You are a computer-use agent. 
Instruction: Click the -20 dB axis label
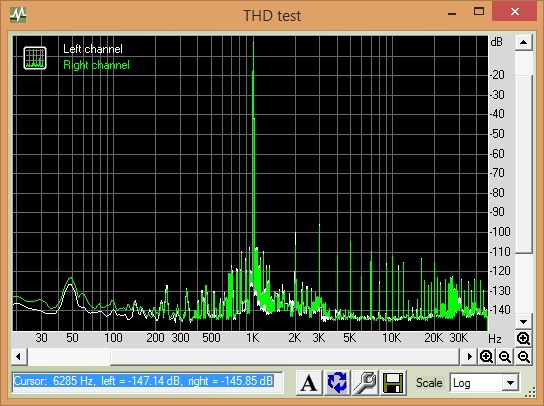(x=497, y=75)
